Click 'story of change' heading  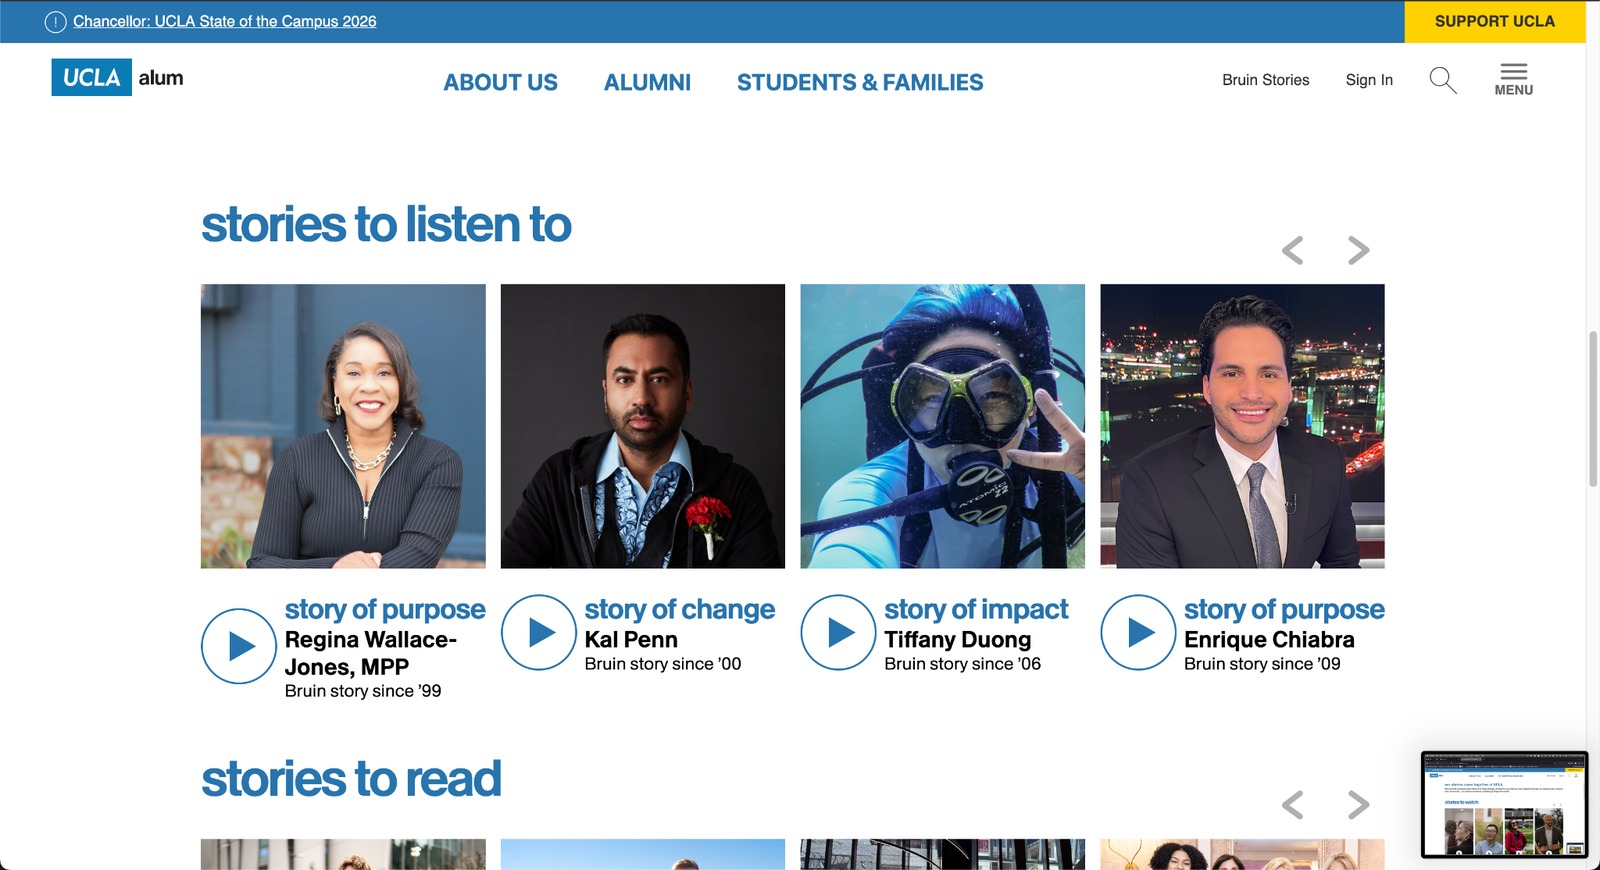click(x=680, y=609)
